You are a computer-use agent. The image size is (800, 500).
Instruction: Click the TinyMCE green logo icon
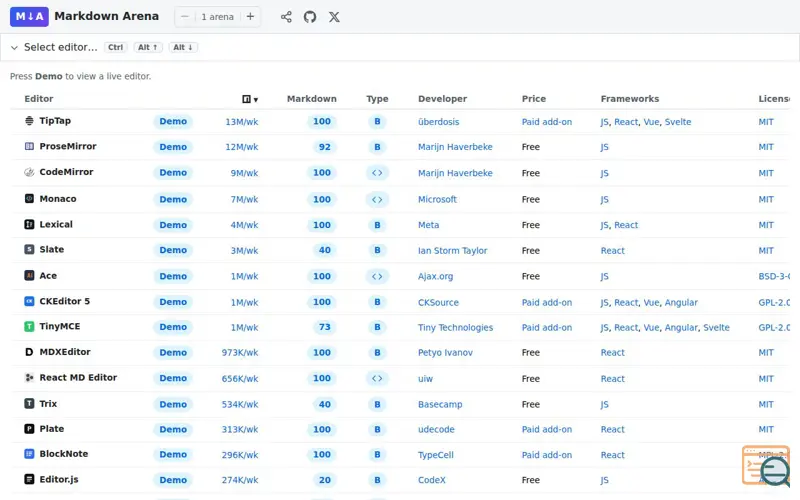[x=29, y=327]
